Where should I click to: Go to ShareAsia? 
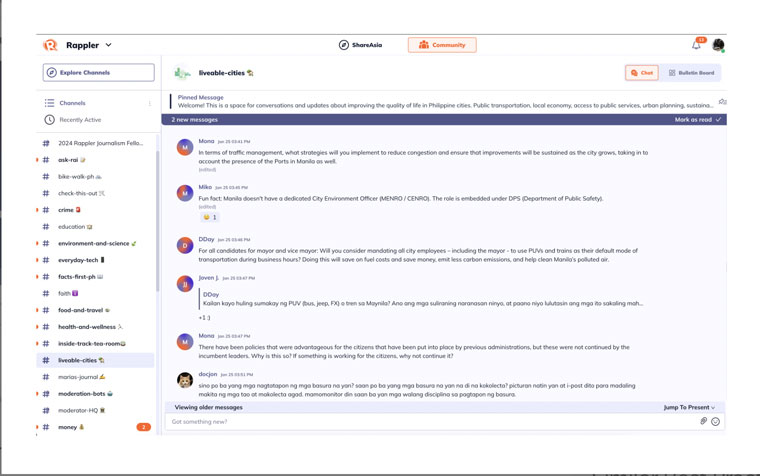tap(360, 45)
